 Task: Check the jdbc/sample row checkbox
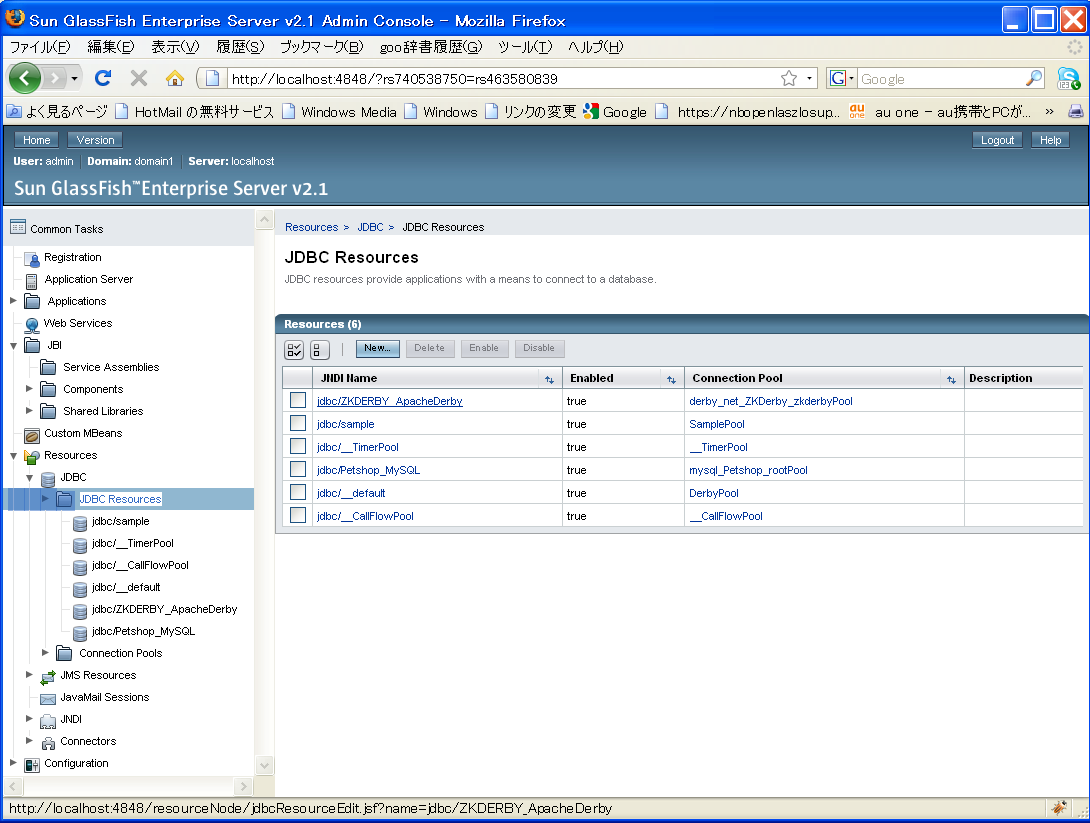(298, 423)
